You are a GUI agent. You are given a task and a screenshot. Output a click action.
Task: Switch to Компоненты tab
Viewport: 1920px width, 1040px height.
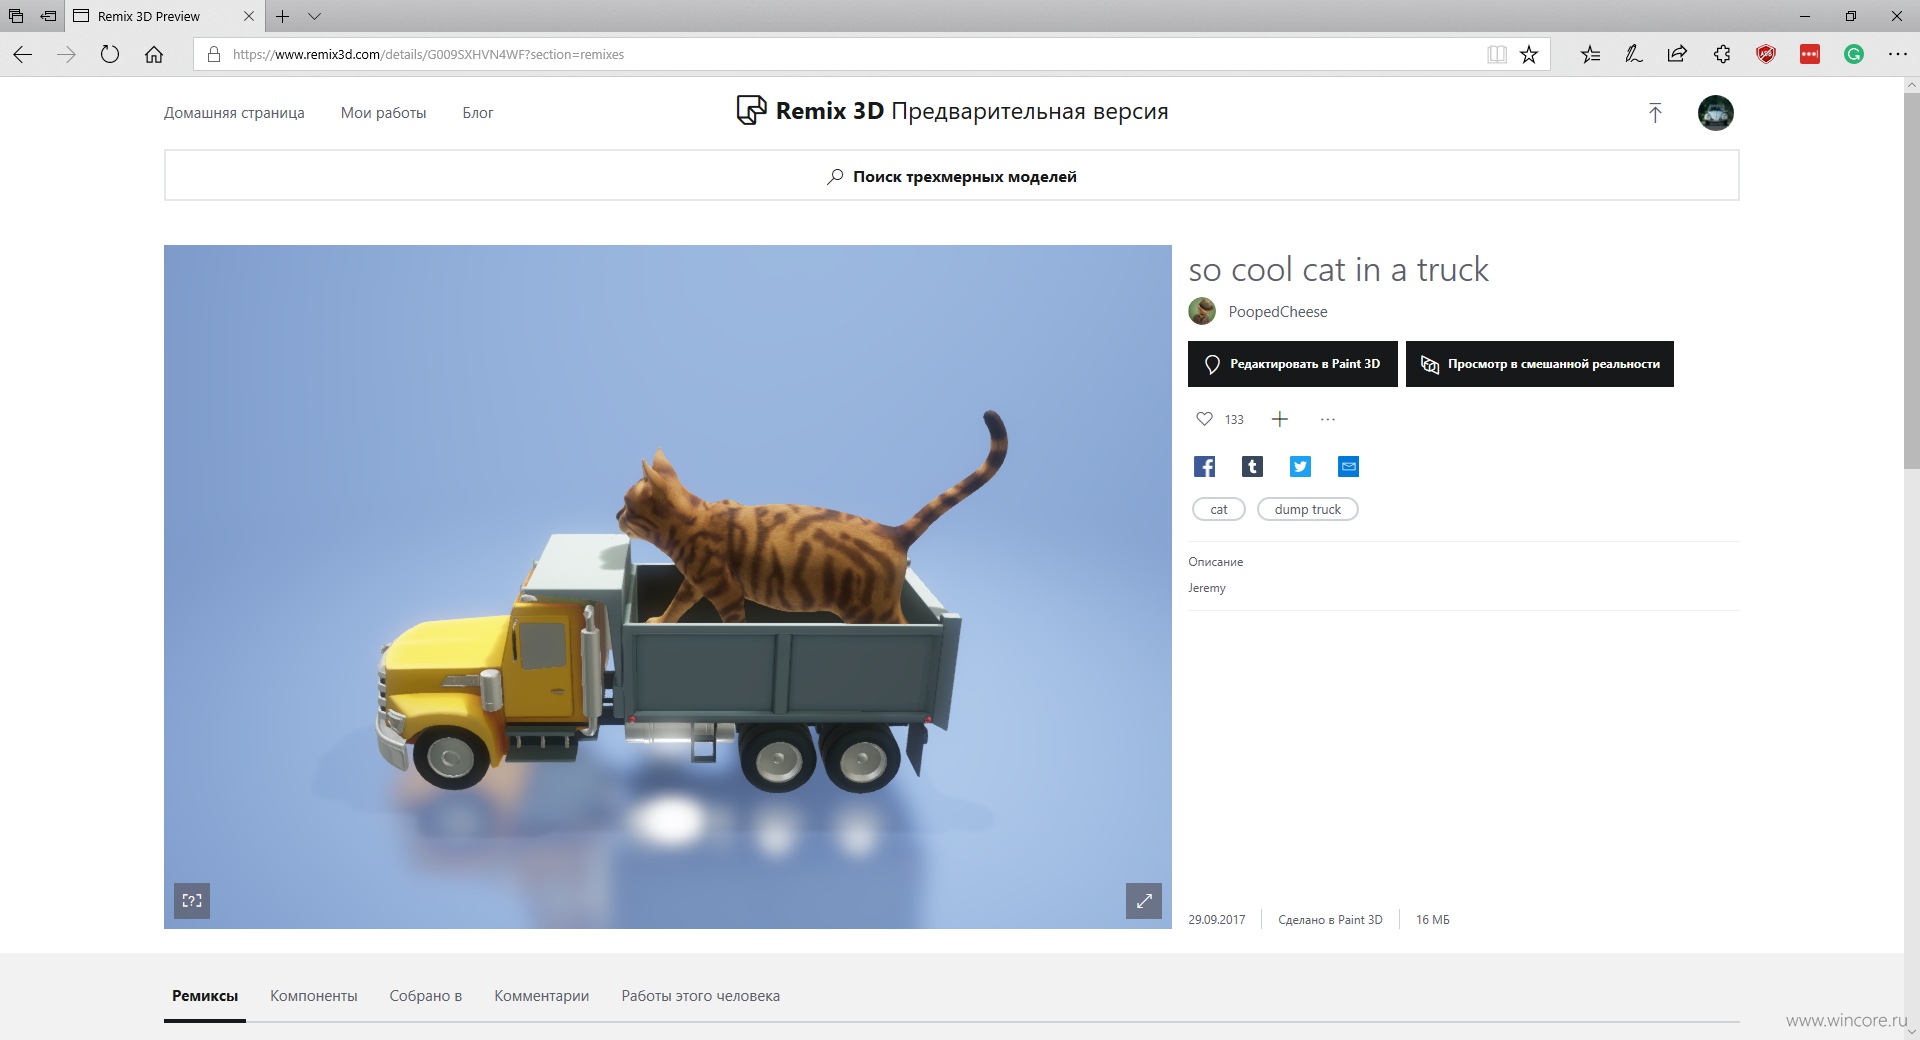coord(314,996)
